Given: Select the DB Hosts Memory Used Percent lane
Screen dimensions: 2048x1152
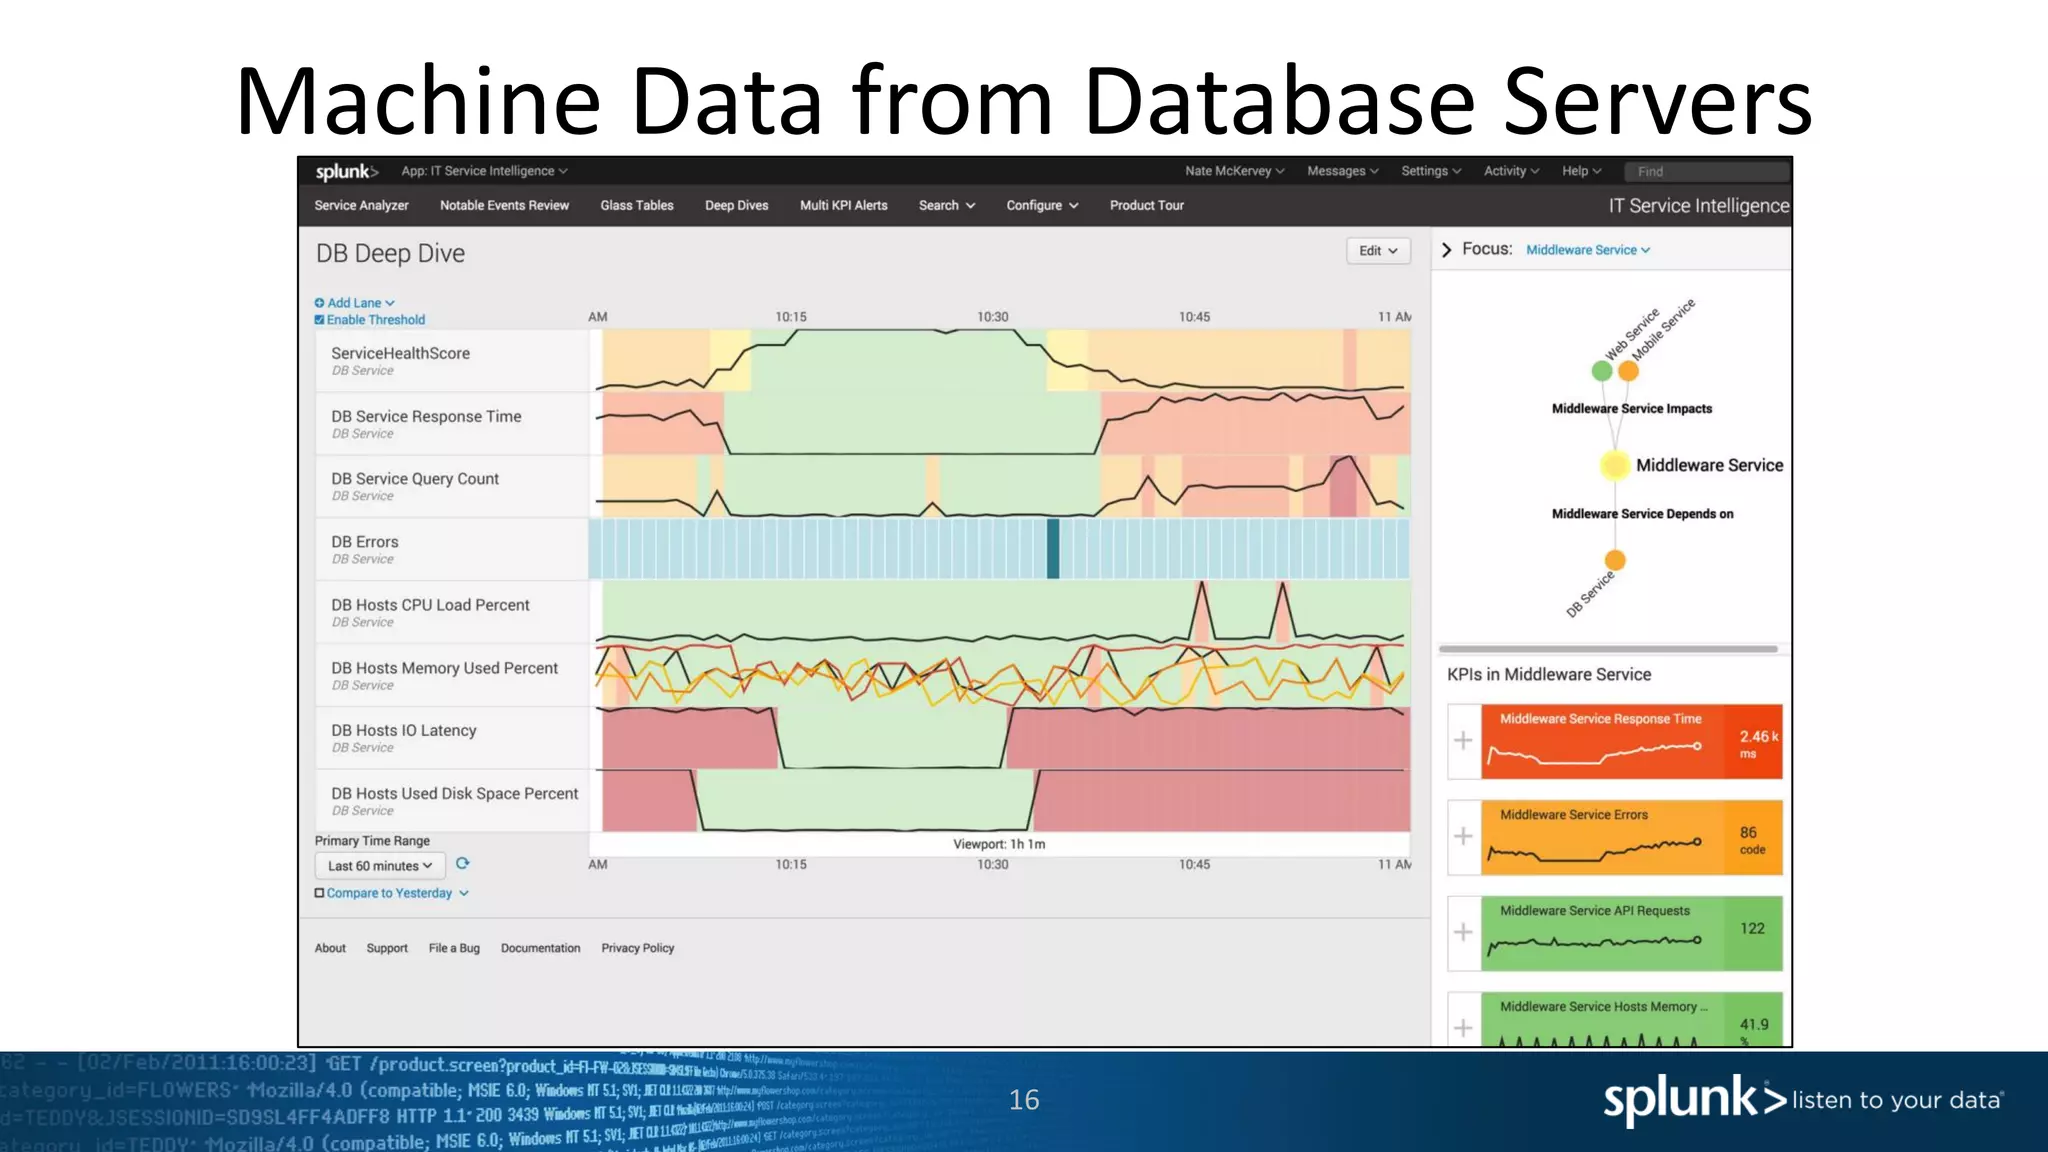Looking at the screenshot, I should pyautogui.click(x=452, y=675).
